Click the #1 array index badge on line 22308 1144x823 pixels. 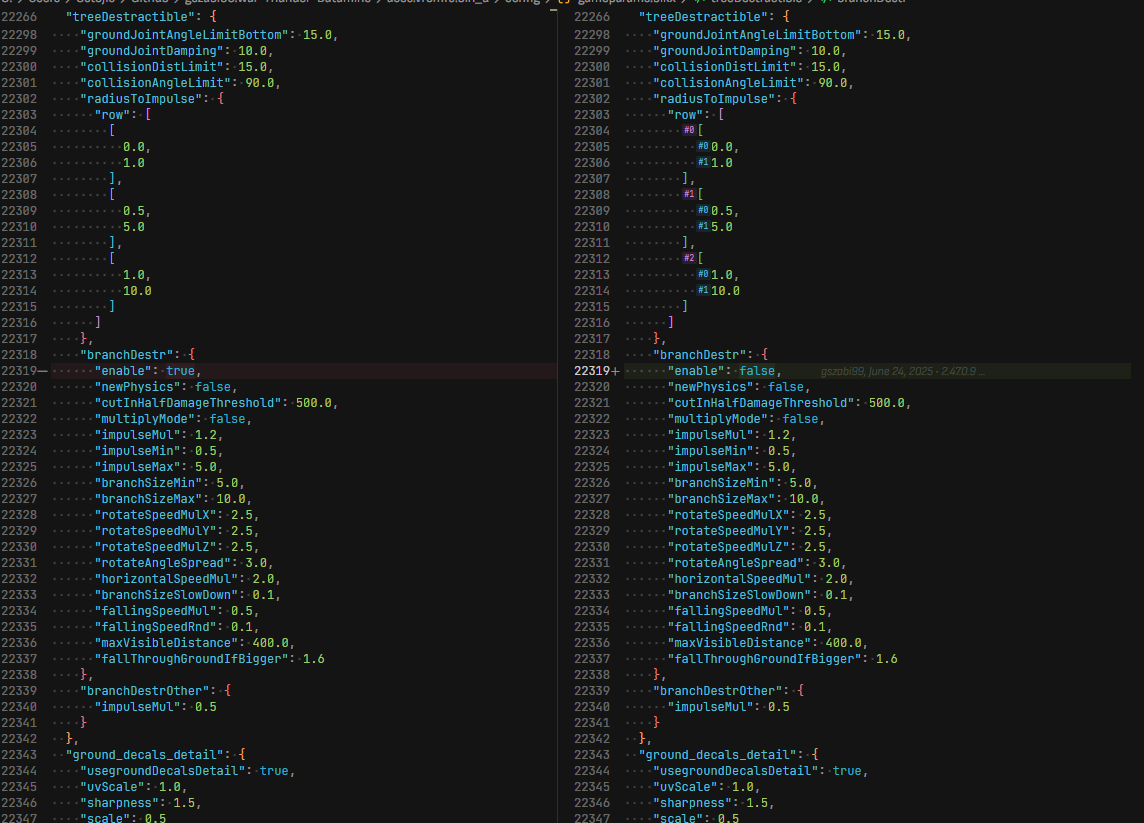[689, 195]
